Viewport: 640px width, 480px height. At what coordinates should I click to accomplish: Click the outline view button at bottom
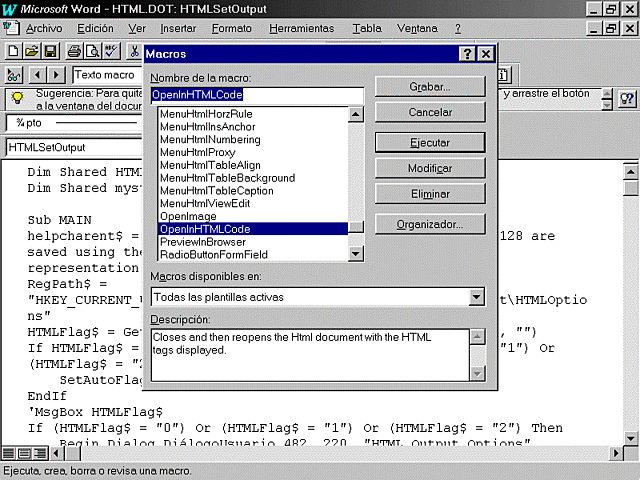(x=40, y=453)
